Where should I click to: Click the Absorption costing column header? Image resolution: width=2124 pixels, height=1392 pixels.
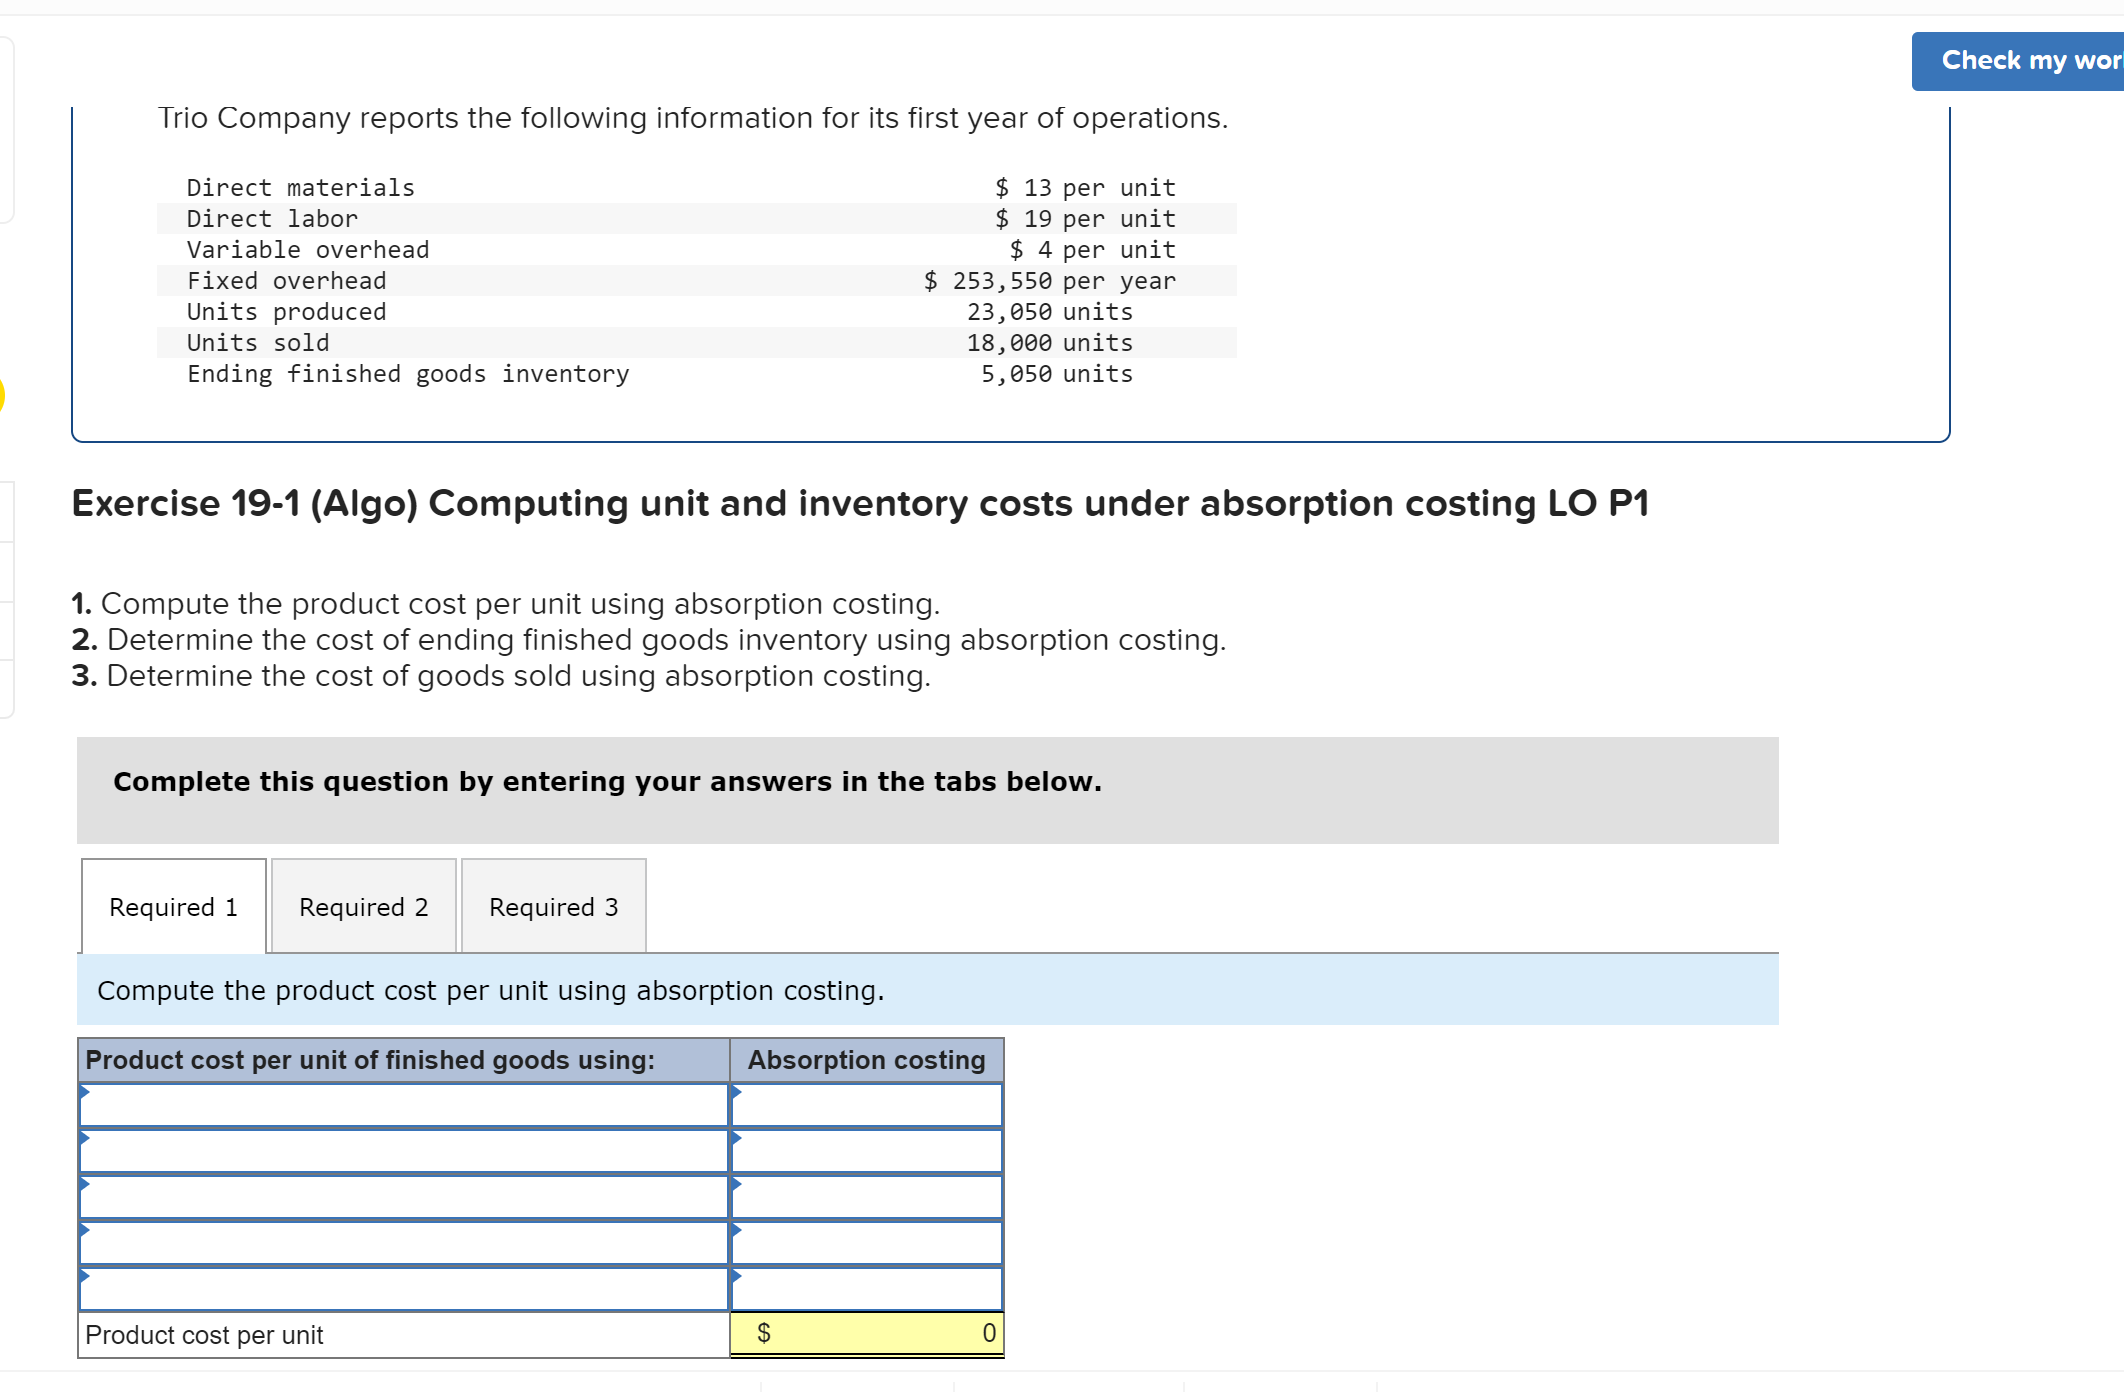(x=866, y=1060)
